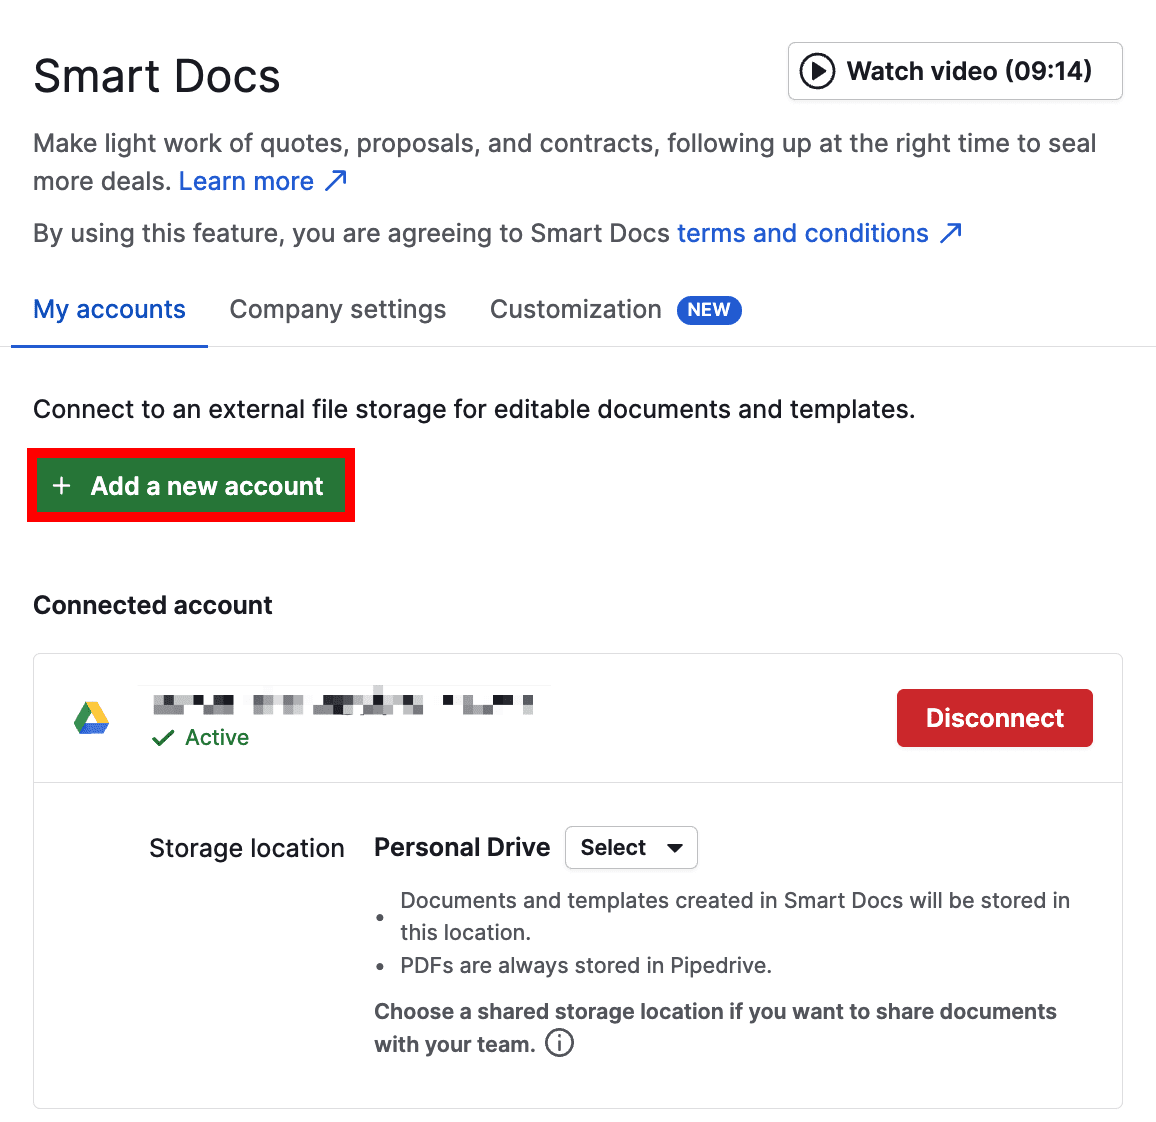Expand storage options for Personal Drive

pos(631,847)
